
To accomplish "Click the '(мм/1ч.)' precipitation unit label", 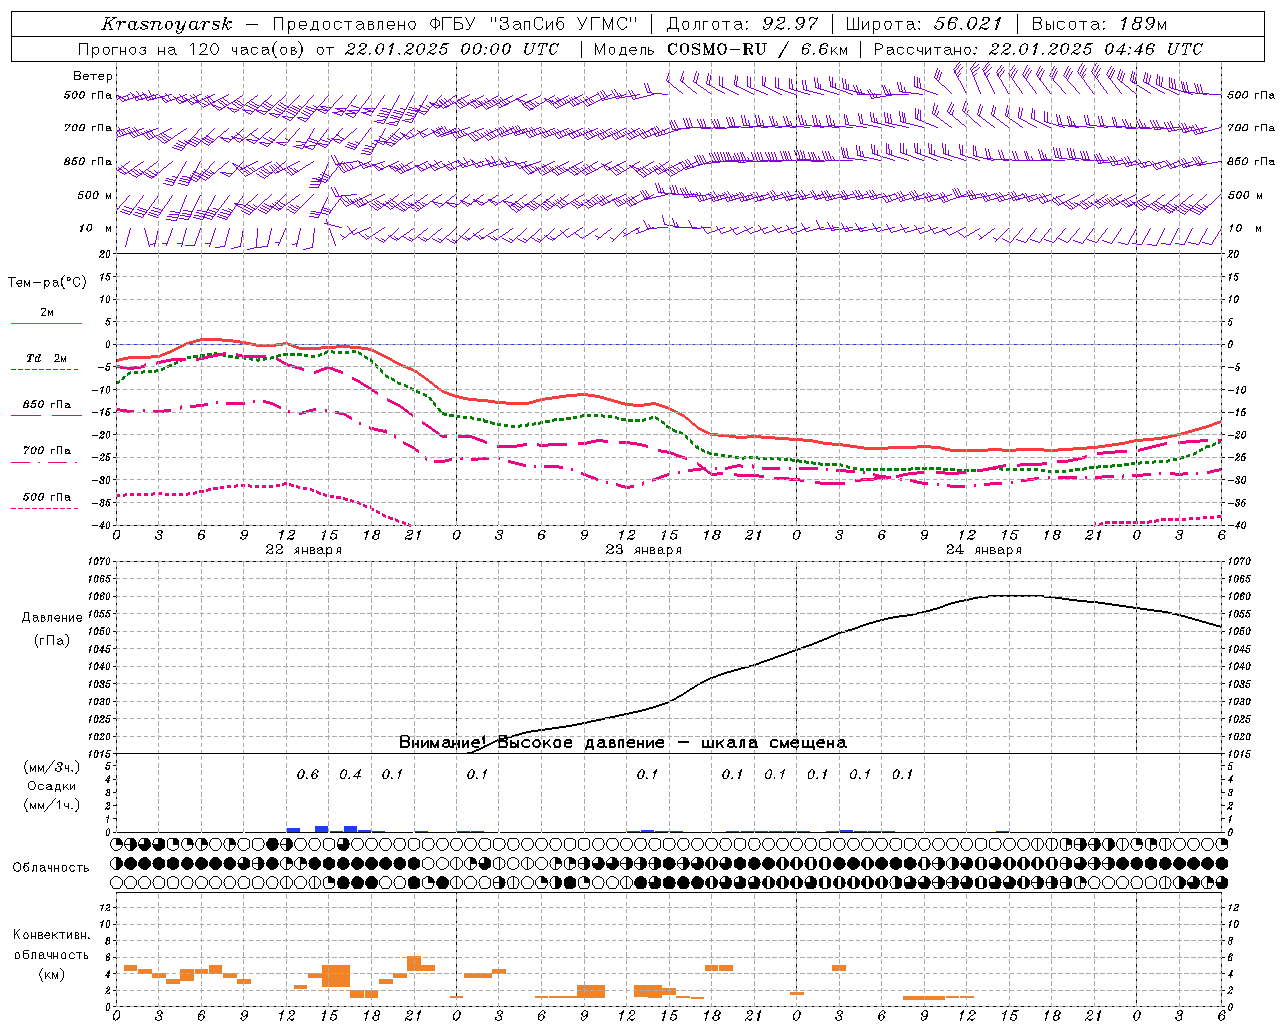I will [x=52, y=805].
